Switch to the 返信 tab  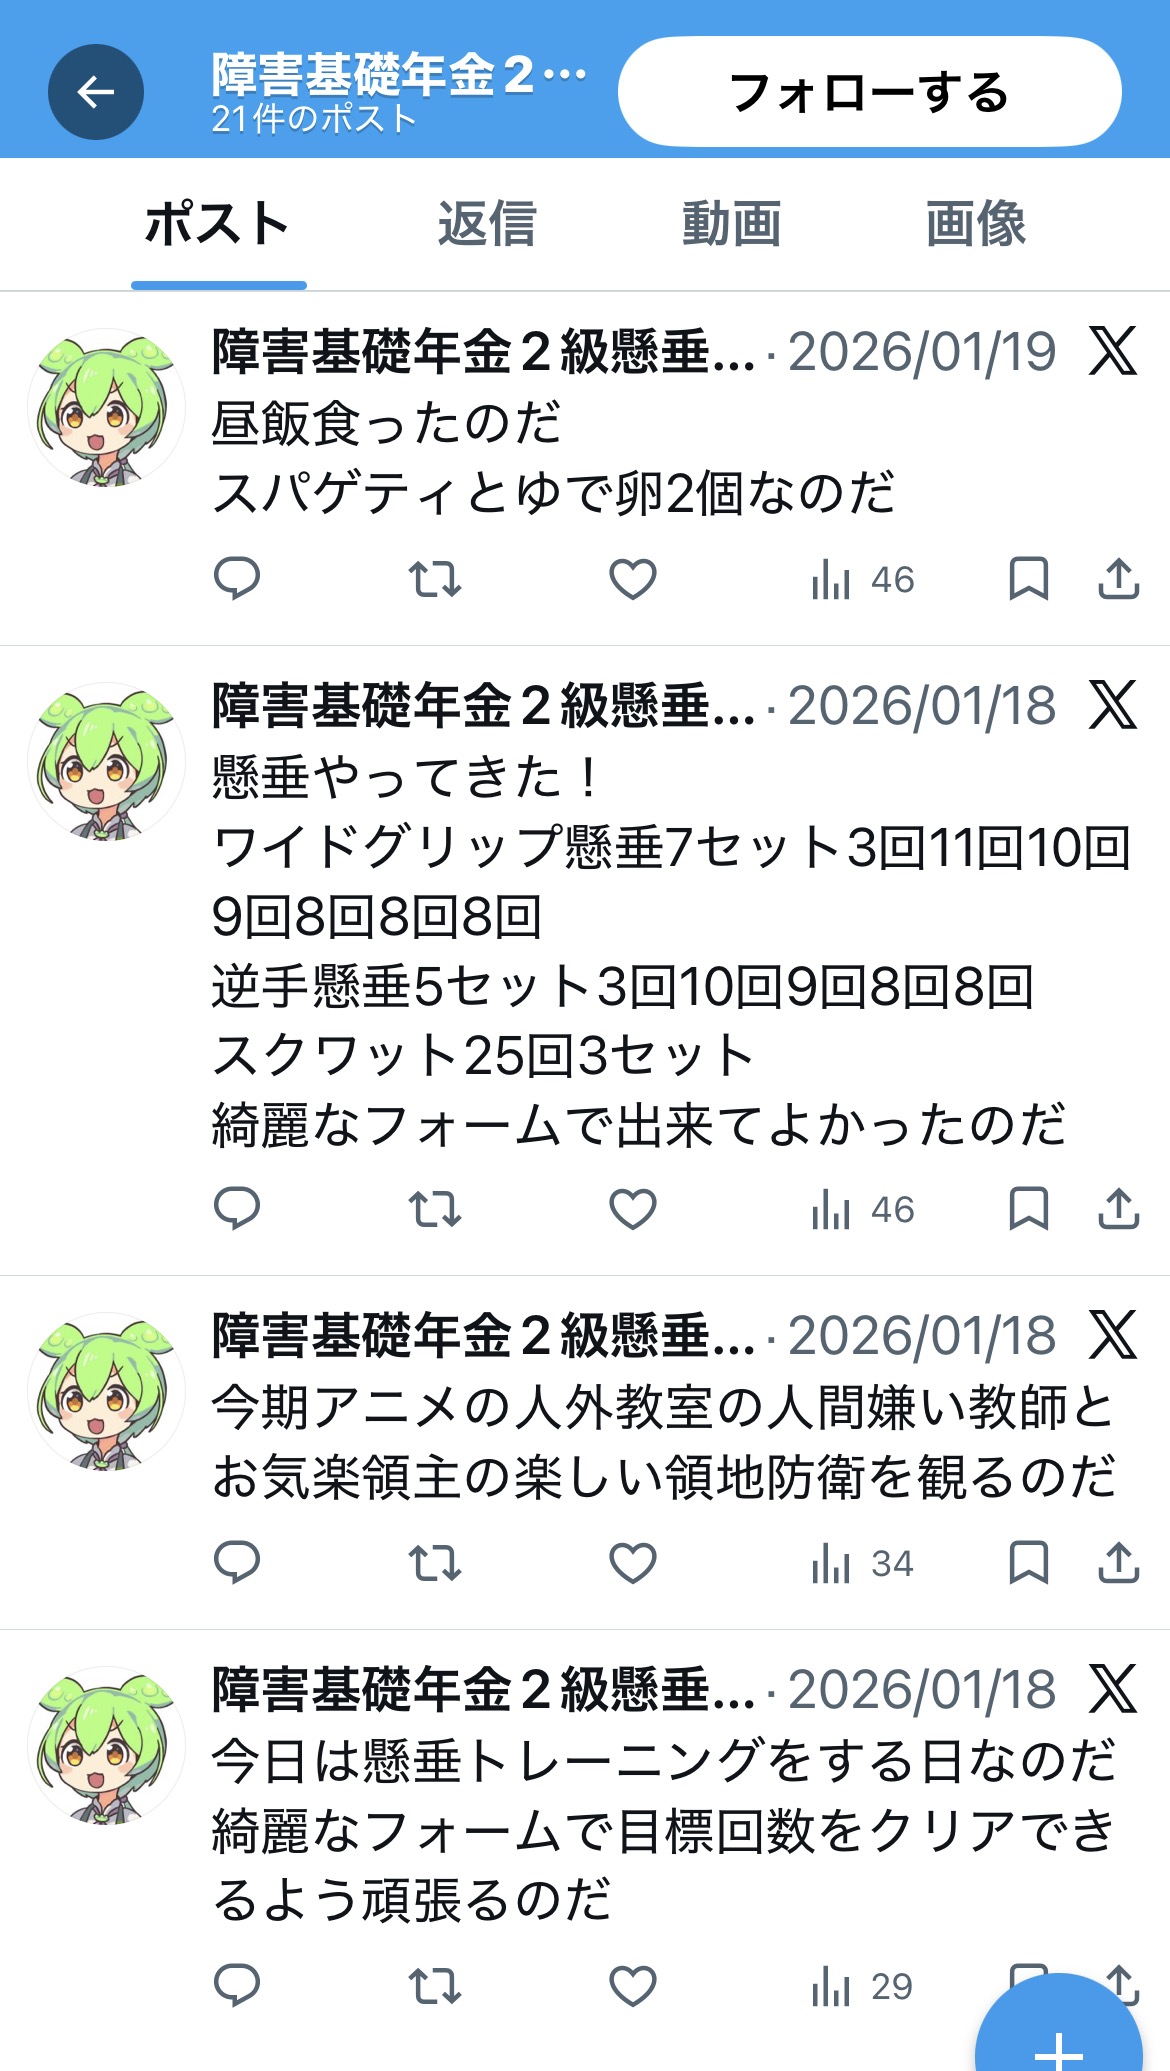pos(487,223)
